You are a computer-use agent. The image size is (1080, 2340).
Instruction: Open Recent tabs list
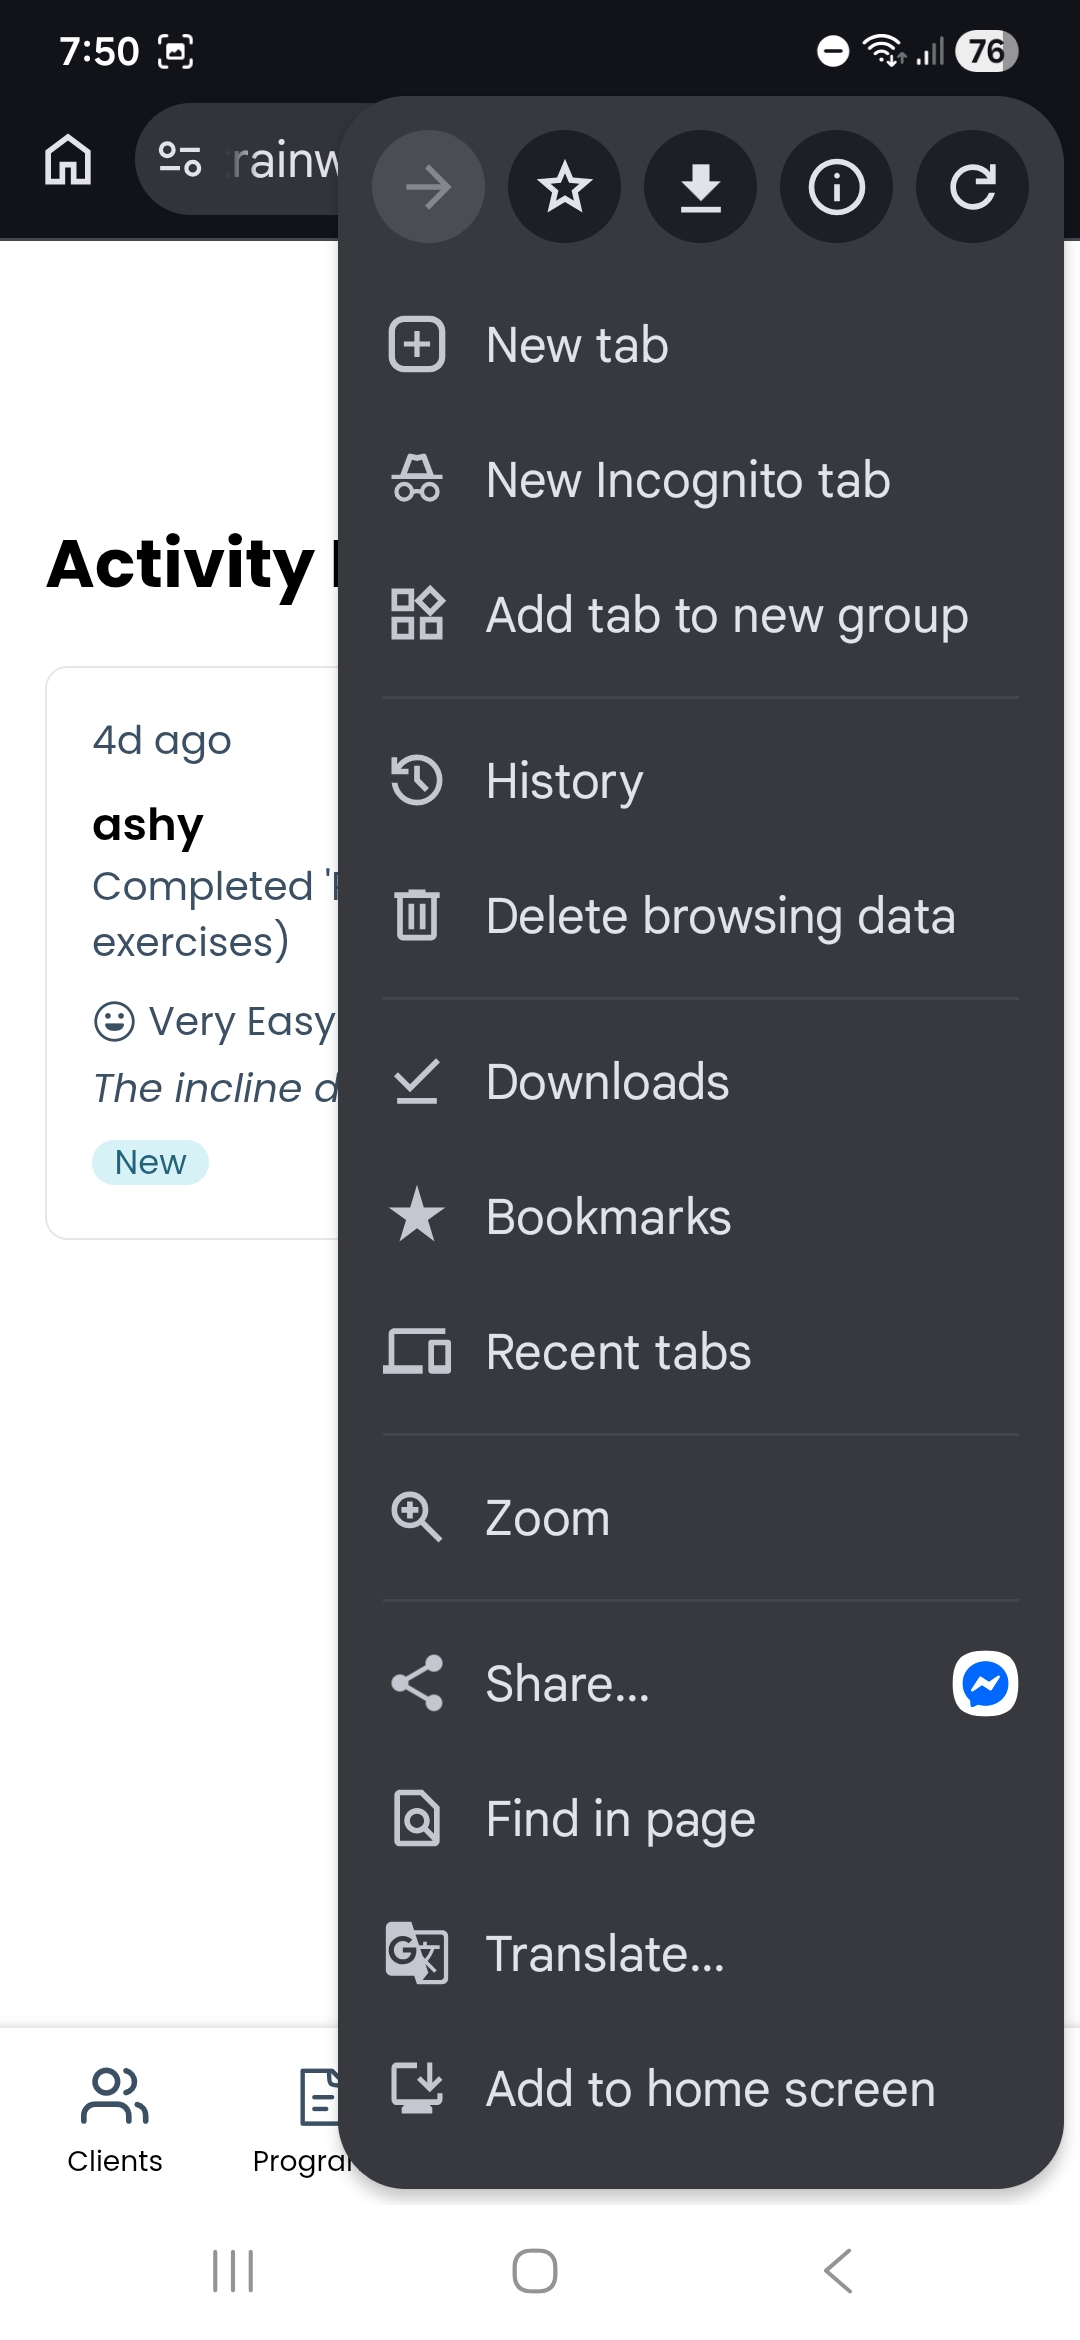click(x=617, y=1350)
